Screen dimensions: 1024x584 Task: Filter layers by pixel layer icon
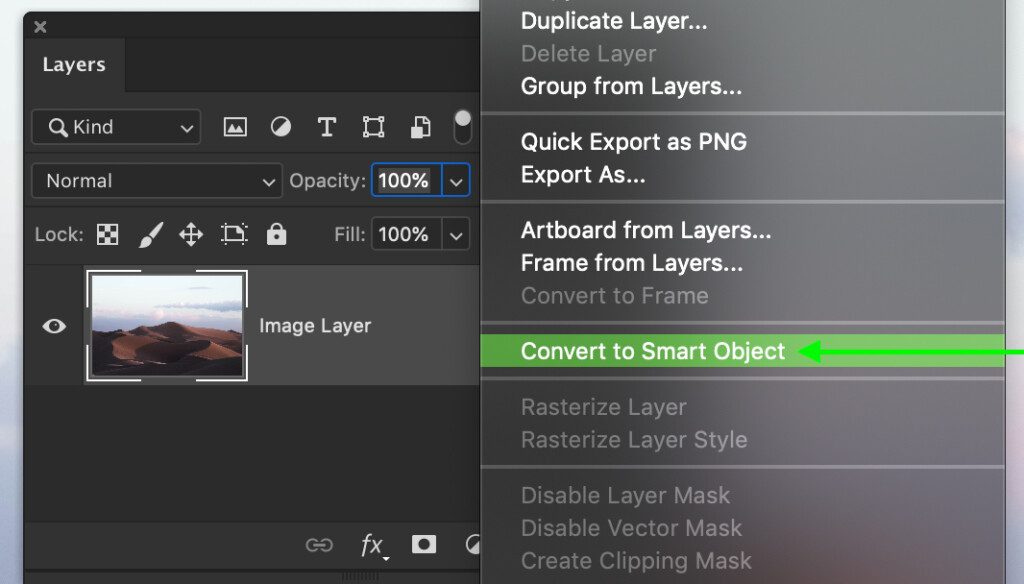pos(235,127)
